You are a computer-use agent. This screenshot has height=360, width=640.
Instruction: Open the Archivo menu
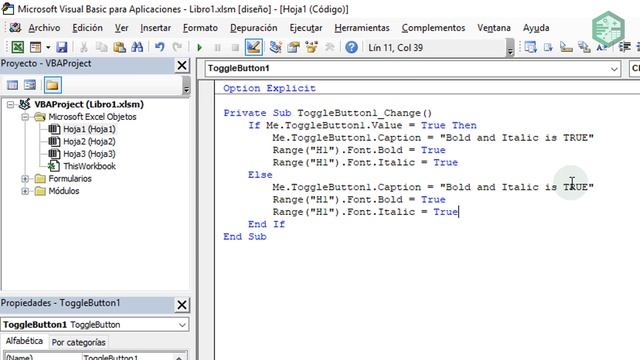point(44,28)
